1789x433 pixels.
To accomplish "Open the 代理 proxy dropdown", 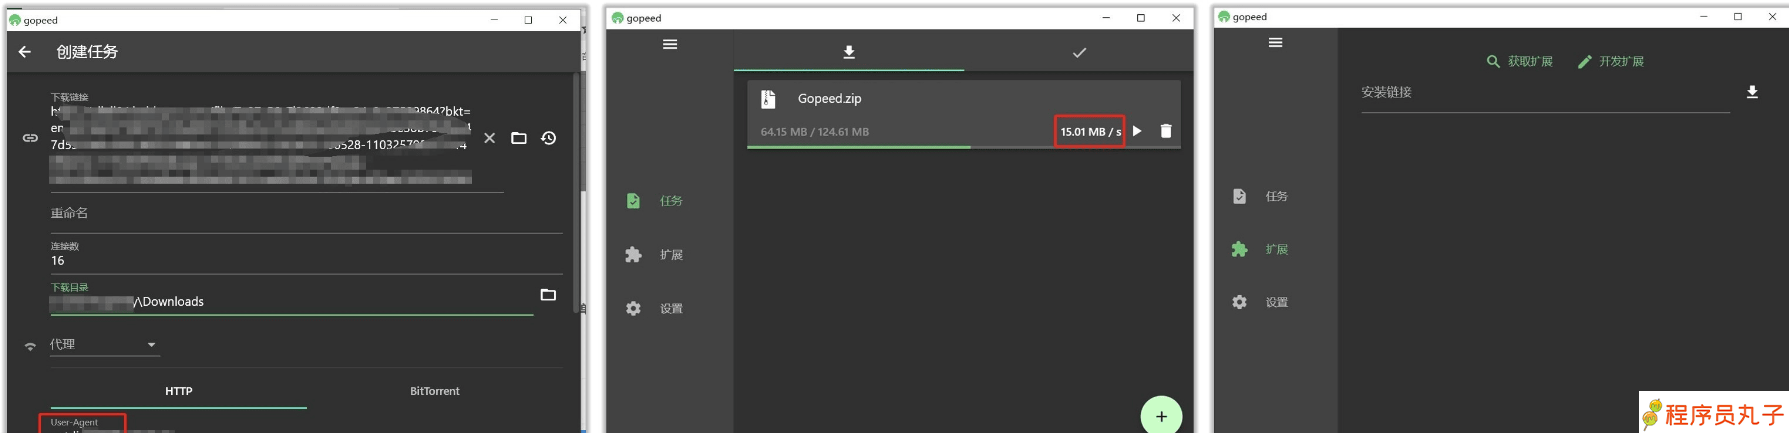I will 104,344.
